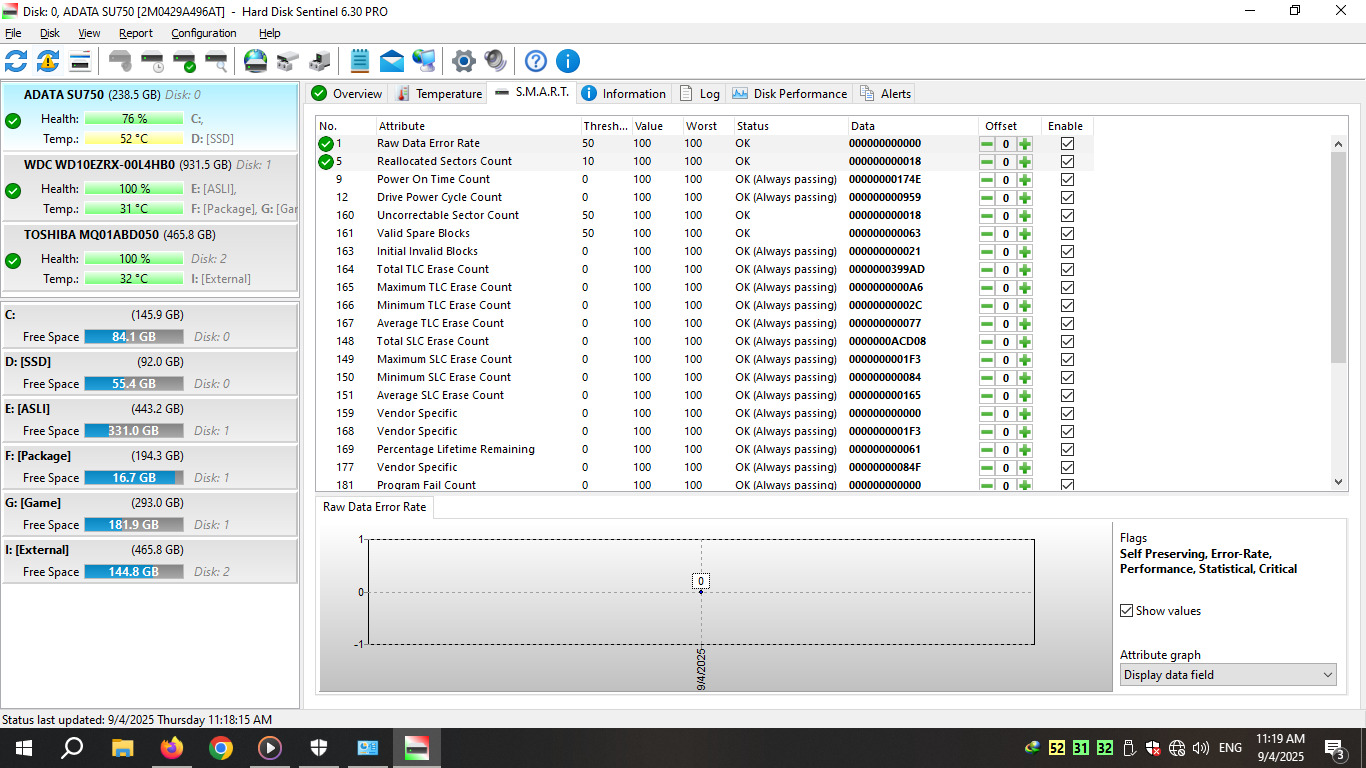Sort by the Data column header
The height and width of the screenshot is (768, 1366).
tap(913, 126)
